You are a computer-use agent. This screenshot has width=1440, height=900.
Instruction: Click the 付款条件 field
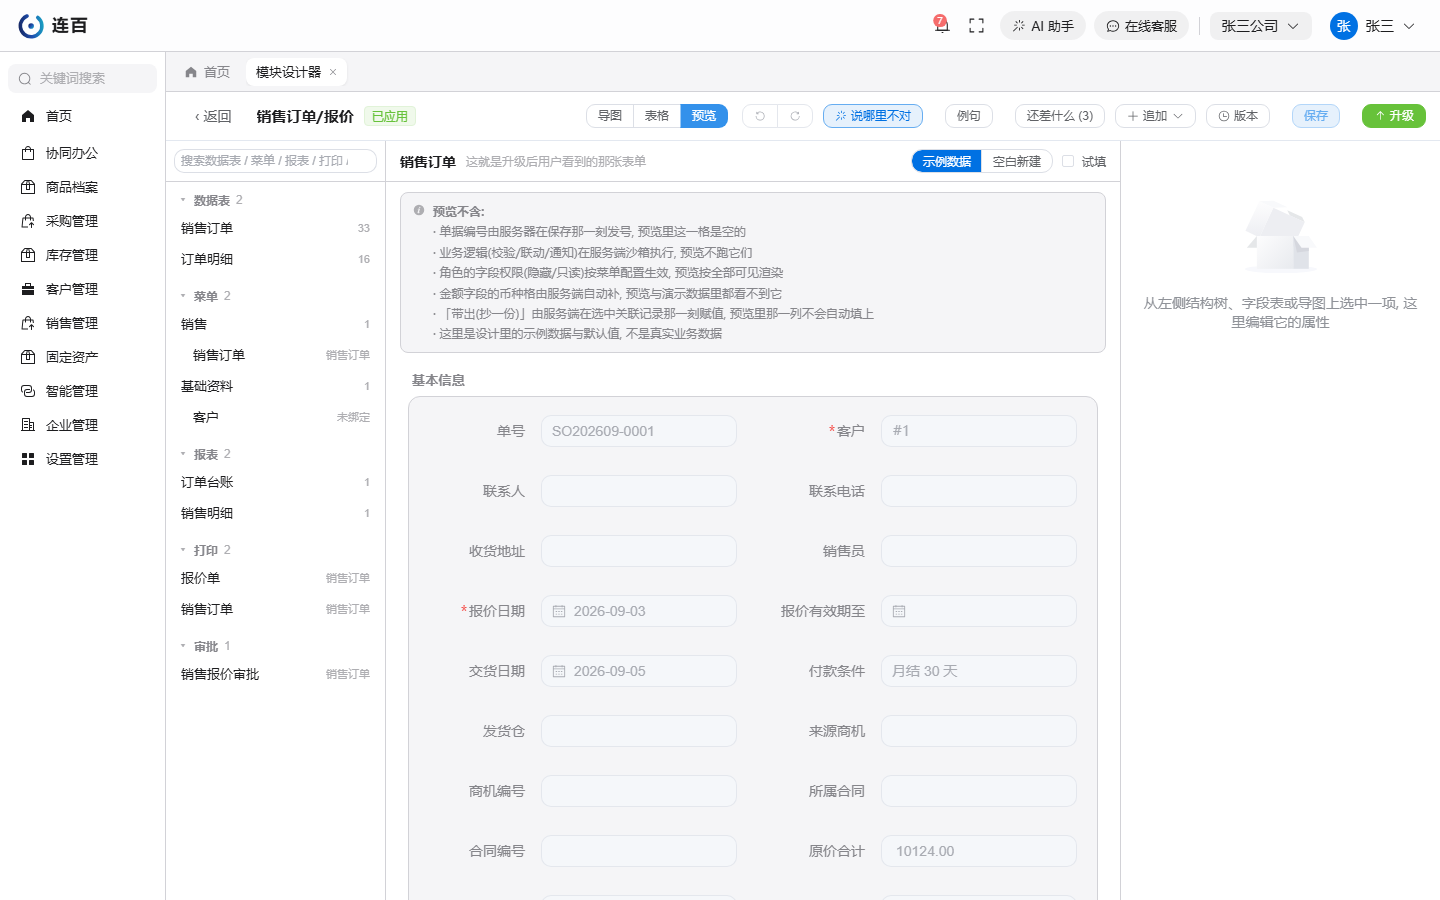[x=979, y=671]
